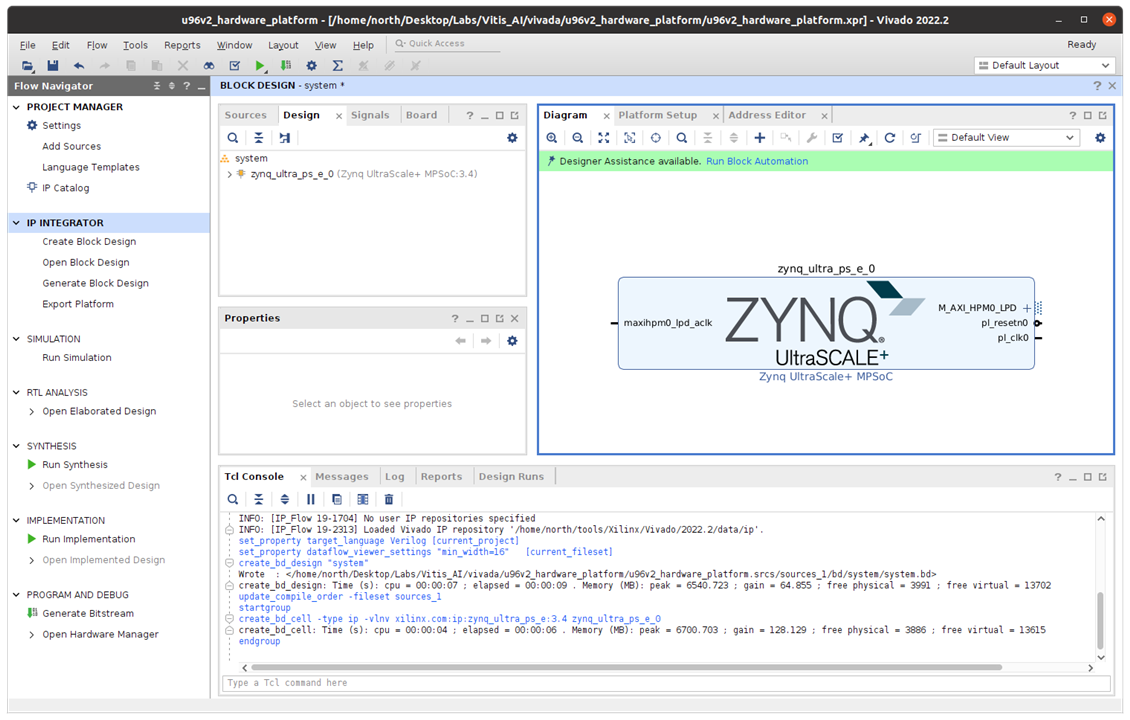Viewport: 1130px width, 720px height.
Task: Click the Zynq UltraScale+ MPSoC link
Action: tap(826, 377)
